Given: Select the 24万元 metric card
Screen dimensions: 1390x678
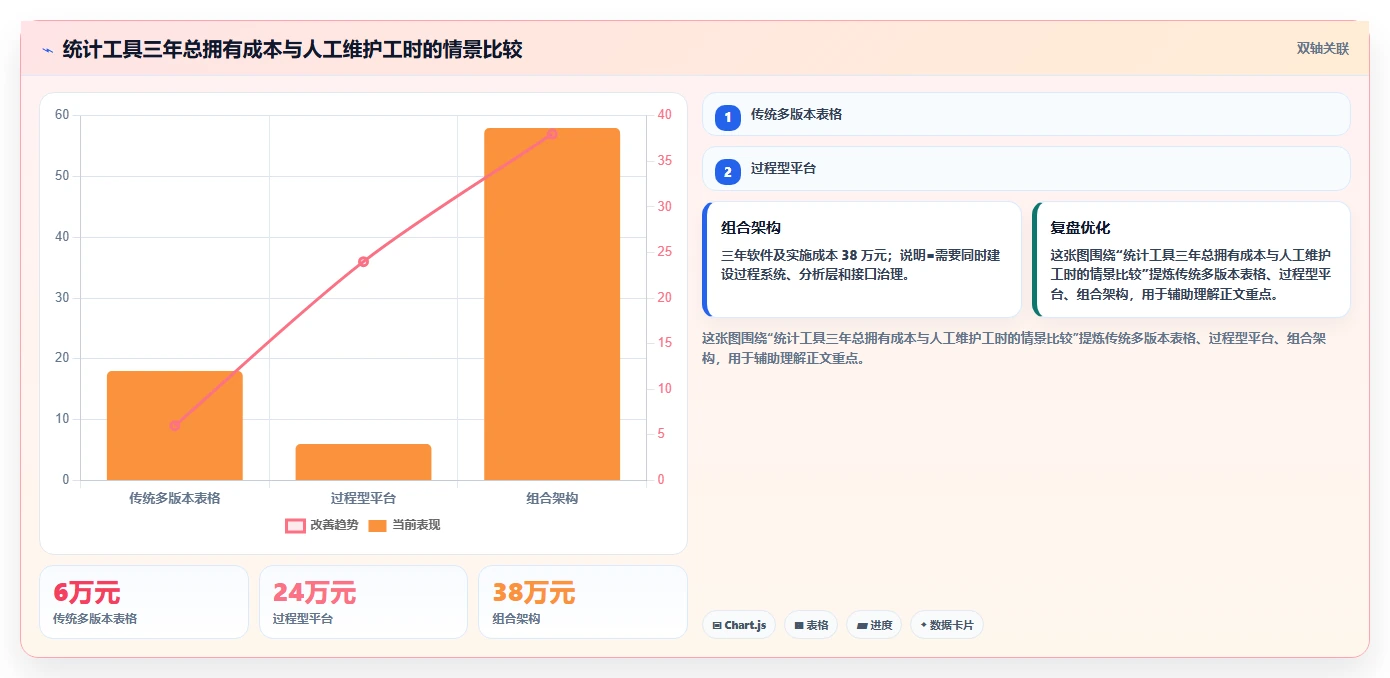Looking at the screenshot, I should pos(363,602).
